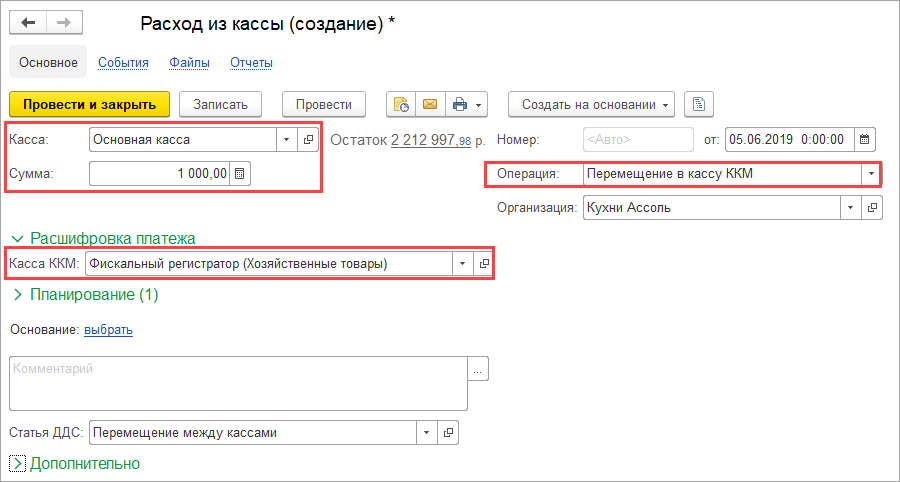The image size is (900, 482).
Task: Switch to the События tab
Action: [123, 63]
